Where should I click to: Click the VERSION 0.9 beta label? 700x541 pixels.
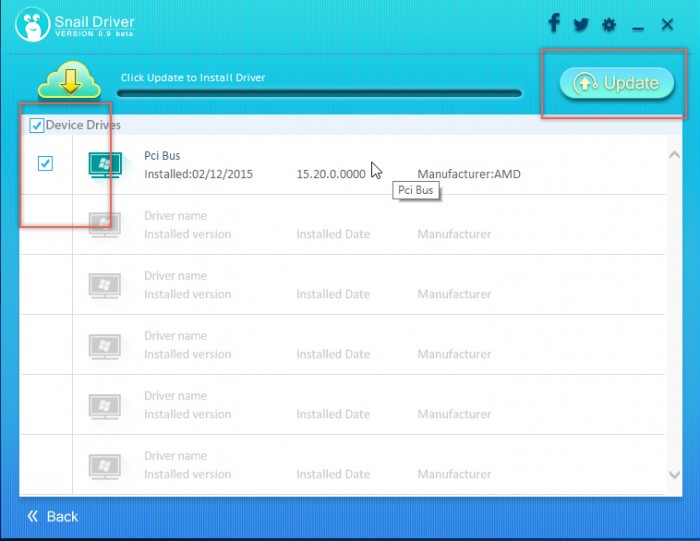click(x=94, y=34)
